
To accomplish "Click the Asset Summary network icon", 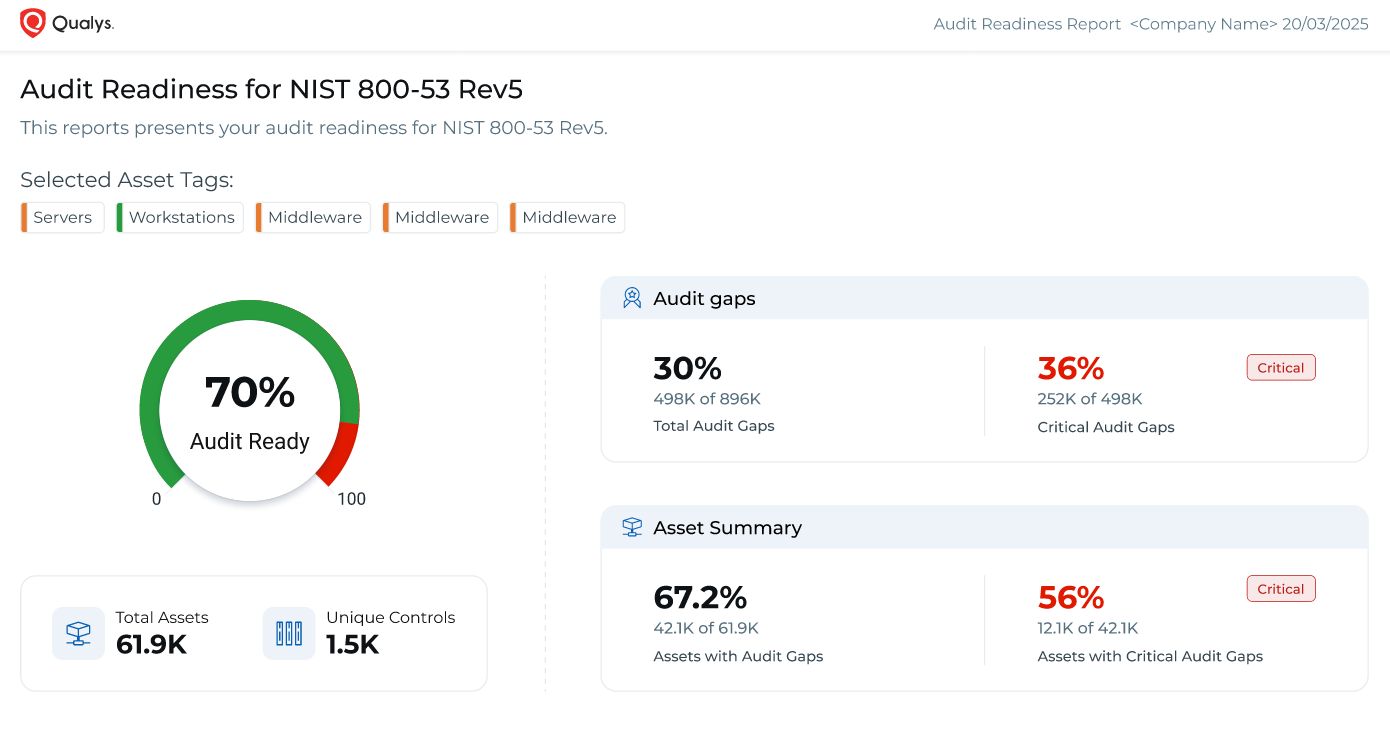I will point(632,527).
